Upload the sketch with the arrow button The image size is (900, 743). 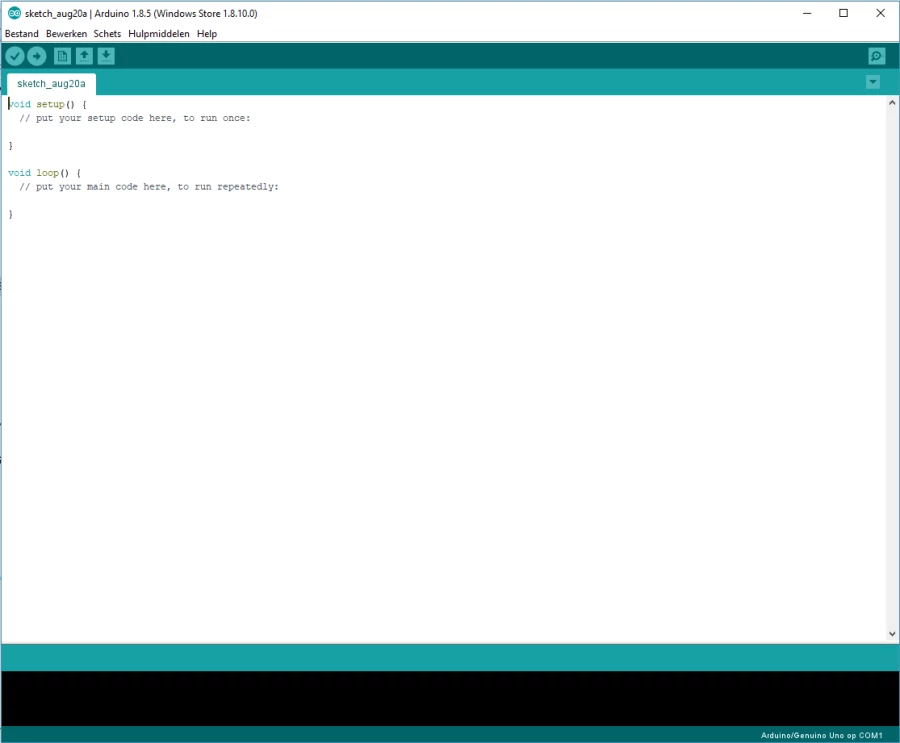tap(36, 56)
